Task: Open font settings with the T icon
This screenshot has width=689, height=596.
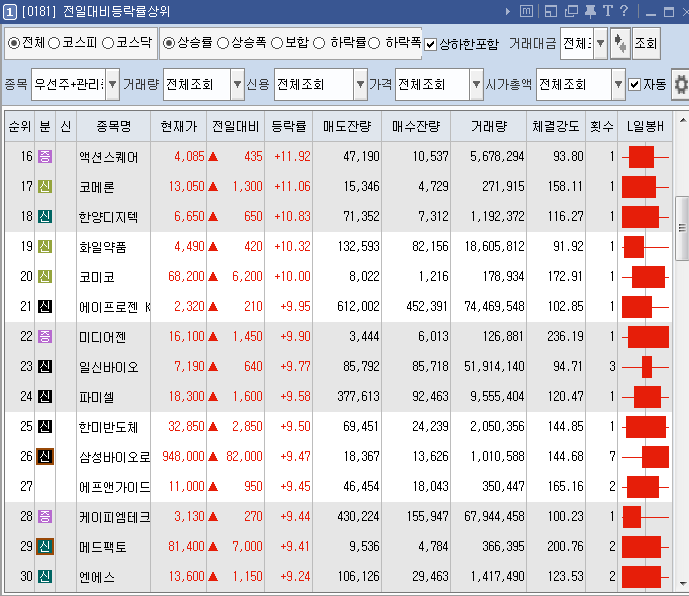Action: tap(608, 11)
